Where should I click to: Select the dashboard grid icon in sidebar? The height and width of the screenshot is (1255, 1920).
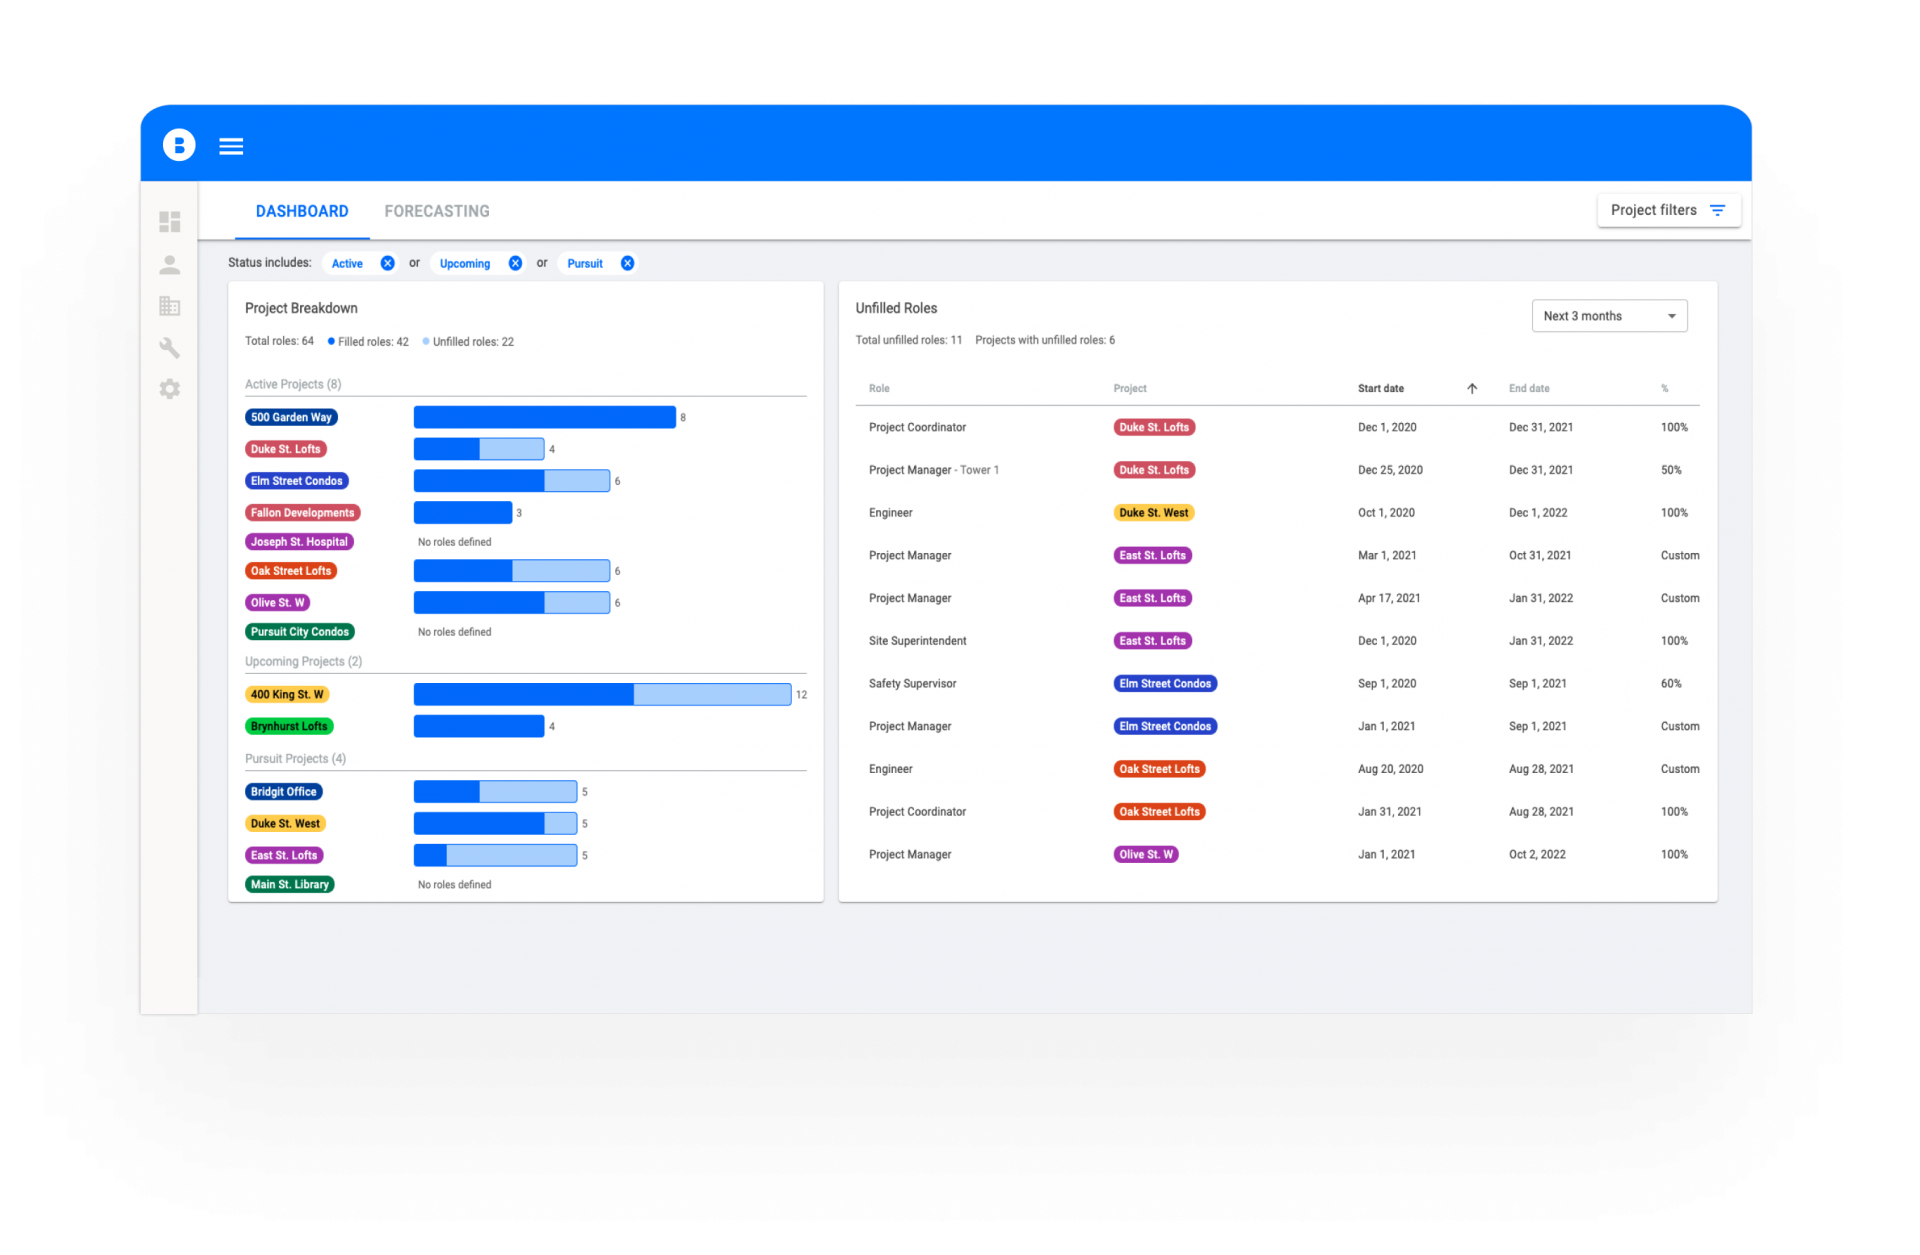point(169,222)
